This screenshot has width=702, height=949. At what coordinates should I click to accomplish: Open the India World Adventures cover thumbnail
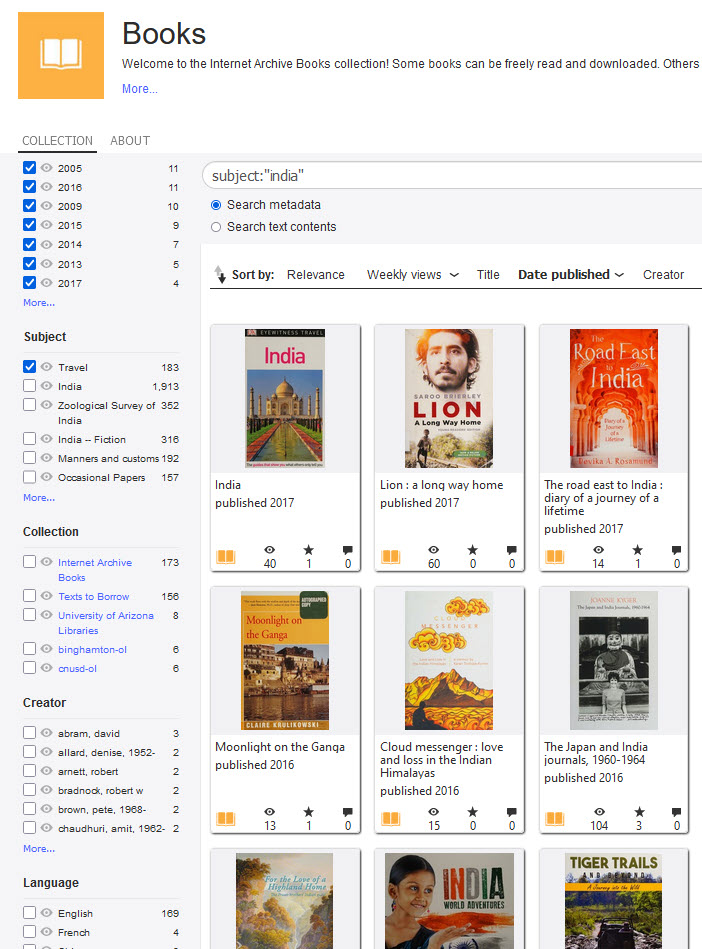pos(449,901)
